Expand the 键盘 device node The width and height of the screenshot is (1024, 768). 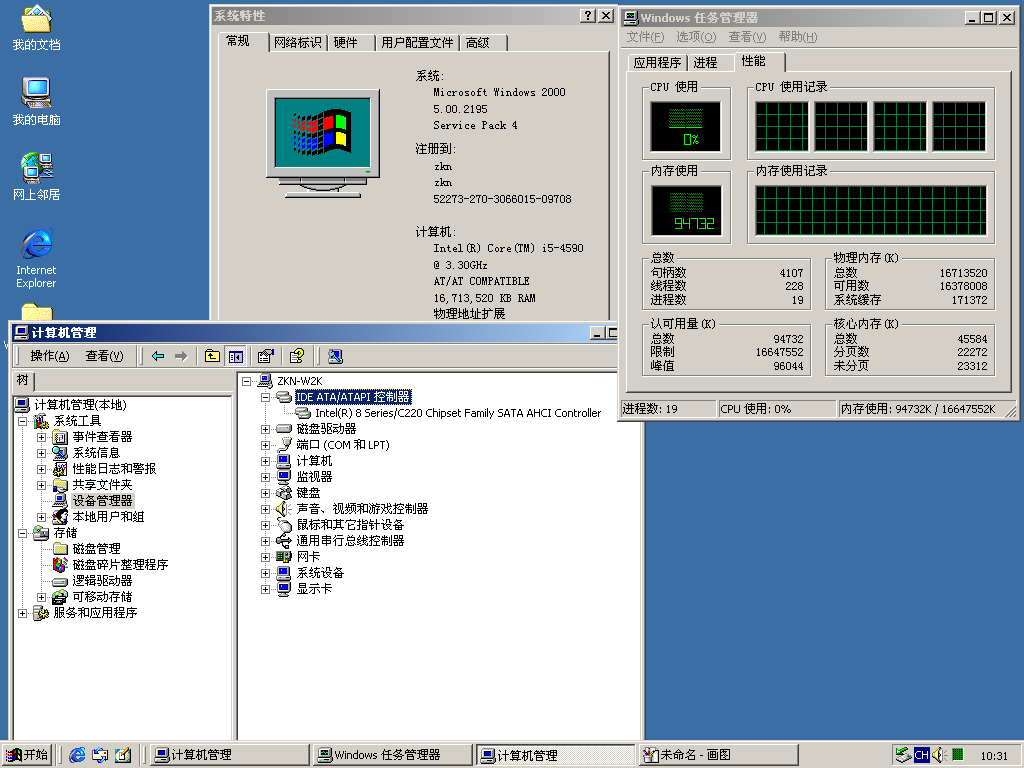point(265,493)
